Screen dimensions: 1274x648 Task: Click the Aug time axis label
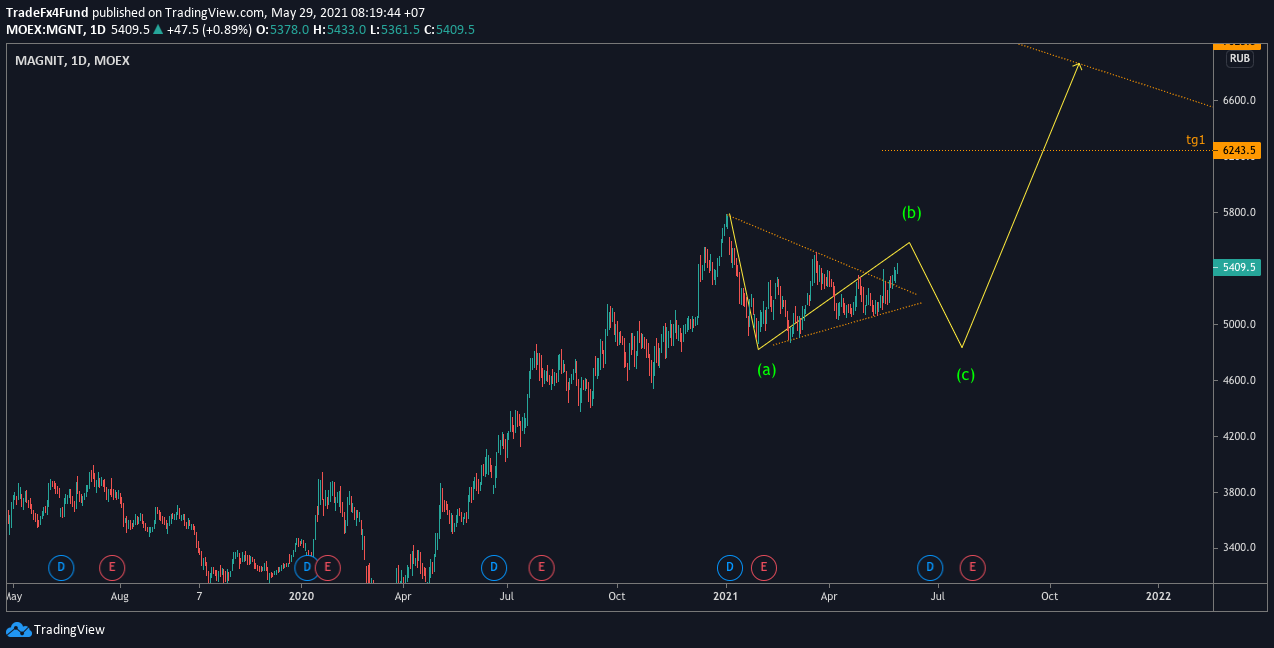(120, 596)
